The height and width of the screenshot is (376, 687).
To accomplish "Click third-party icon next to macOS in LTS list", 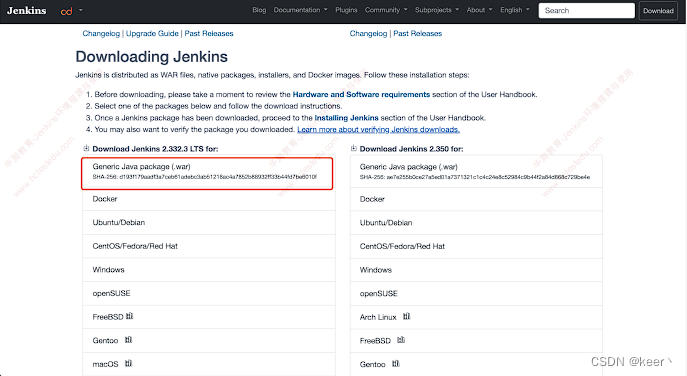I will pos(128,363).
